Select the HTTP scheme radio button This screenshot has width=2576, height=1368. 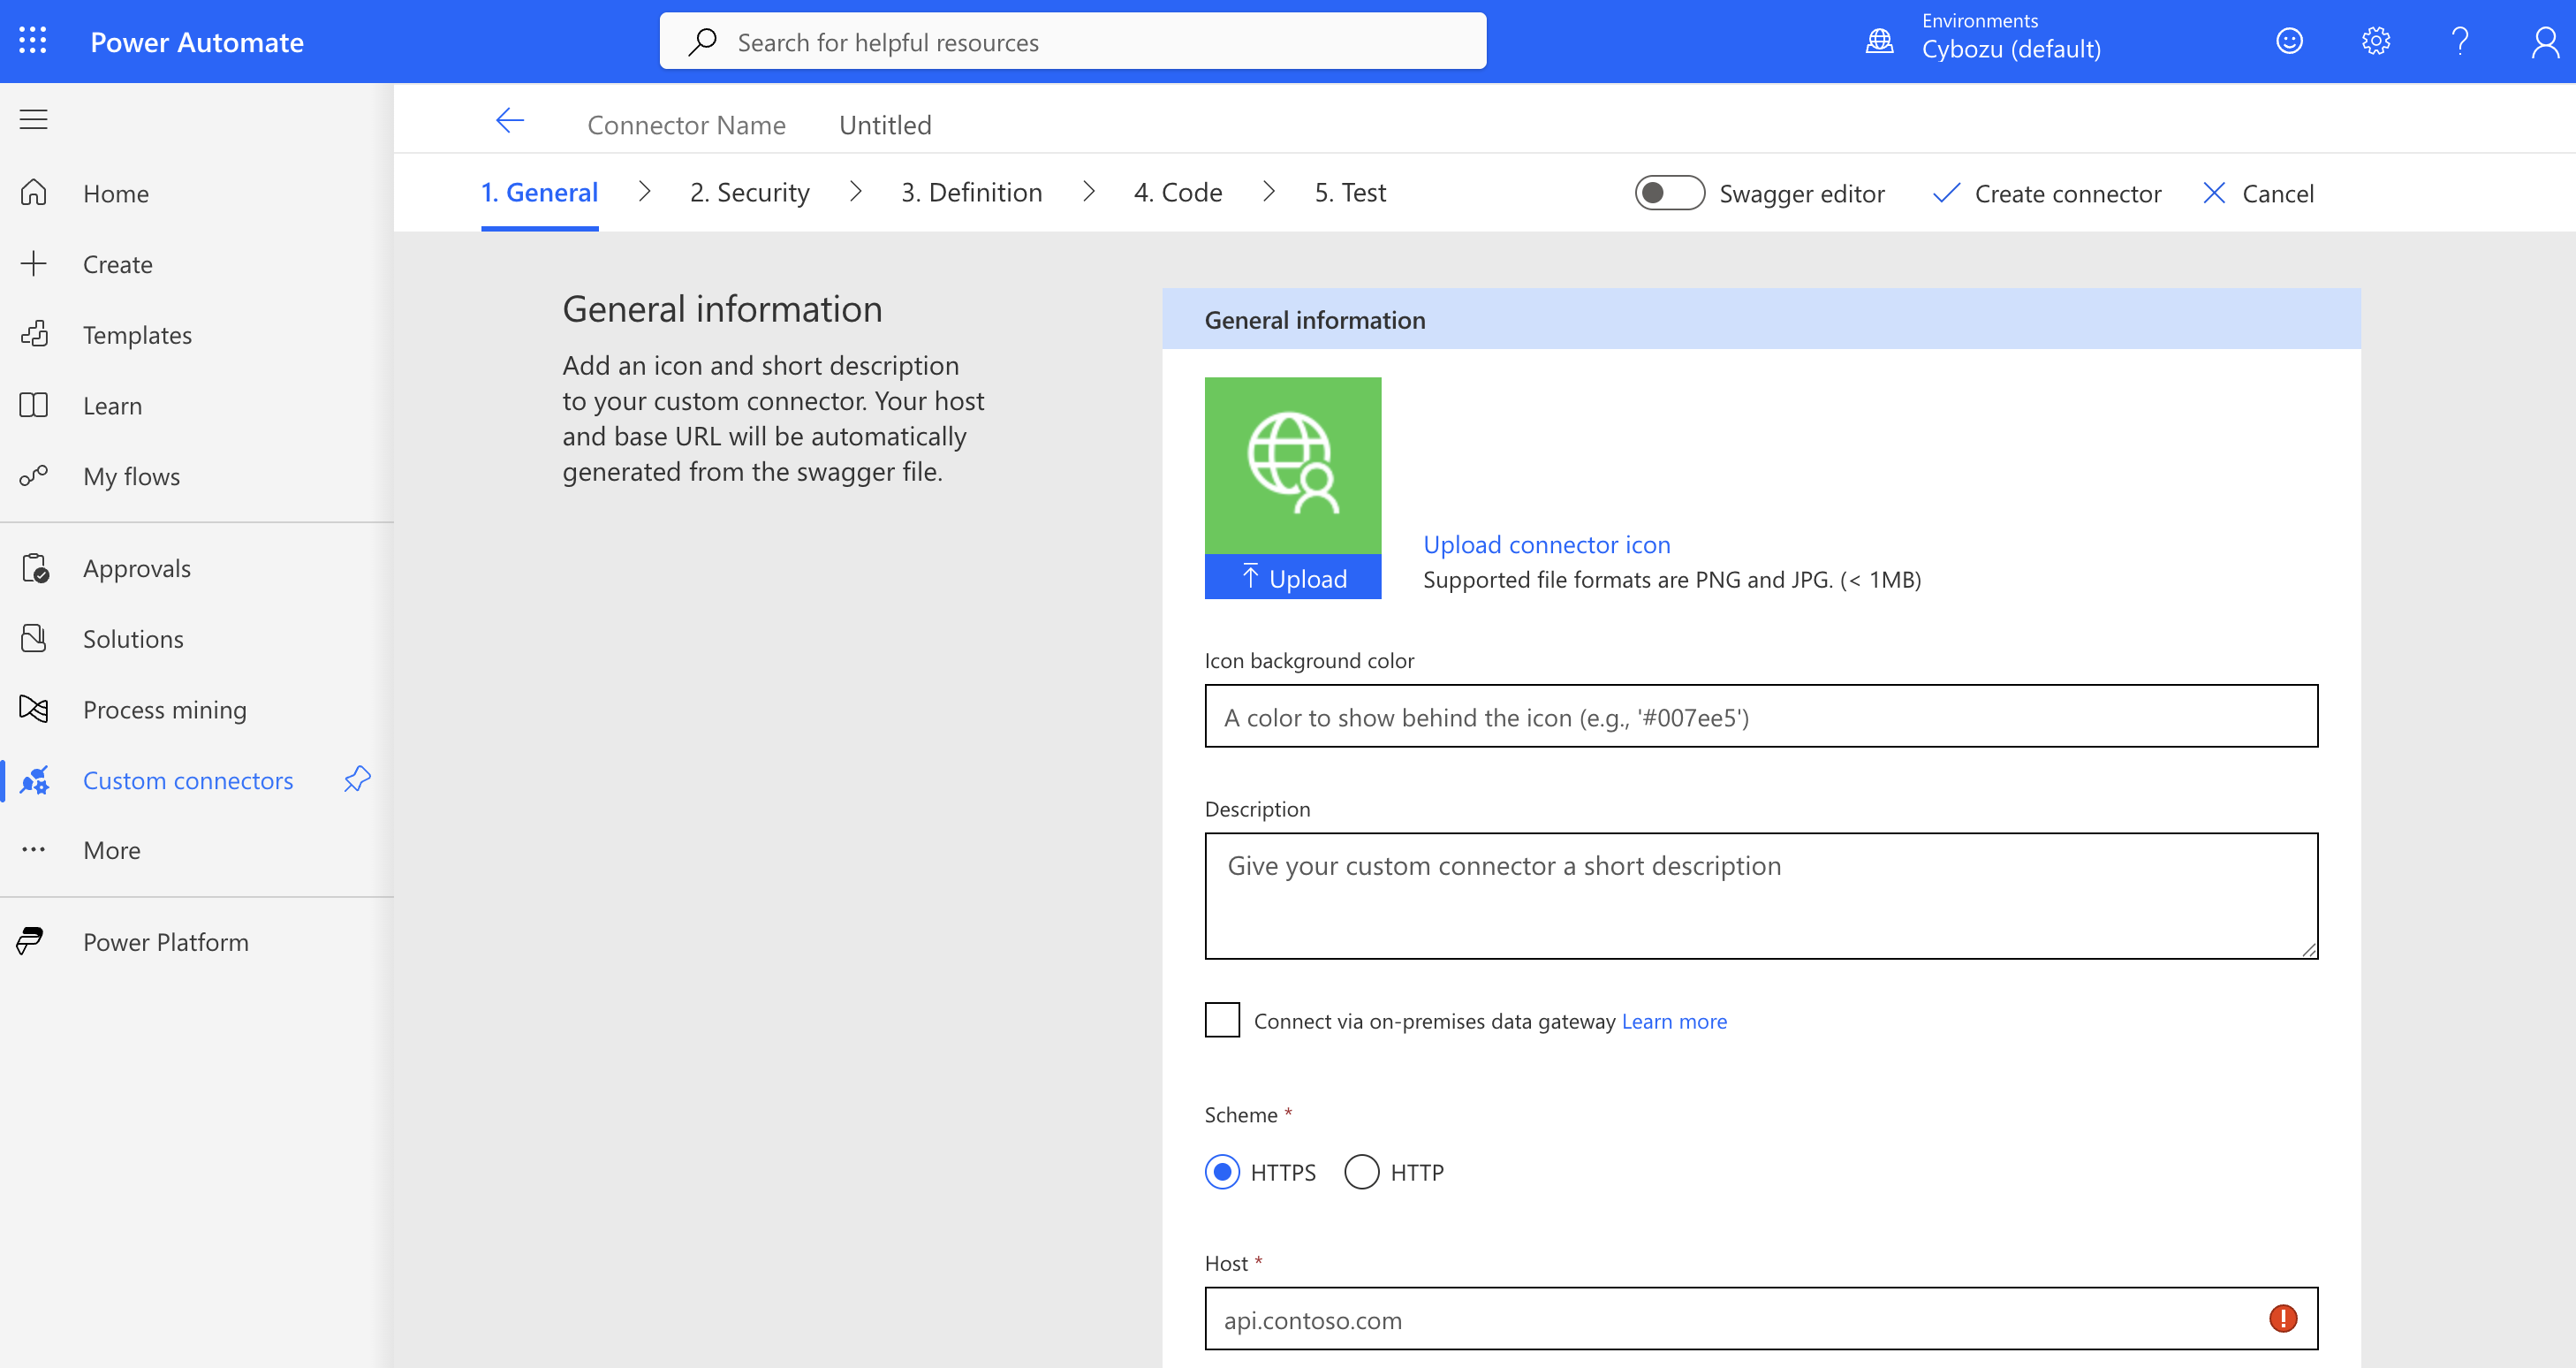point(1361,1171)
